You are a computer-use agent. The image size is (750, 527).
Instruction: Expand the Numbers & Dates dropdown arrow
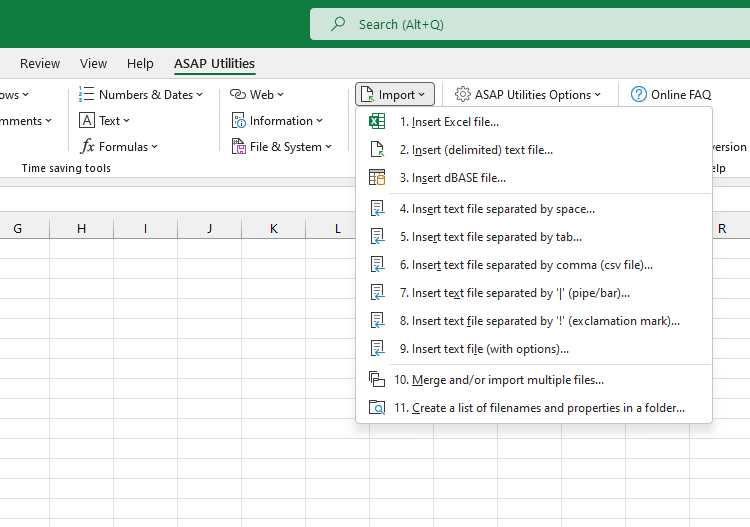tap(199, 95)
